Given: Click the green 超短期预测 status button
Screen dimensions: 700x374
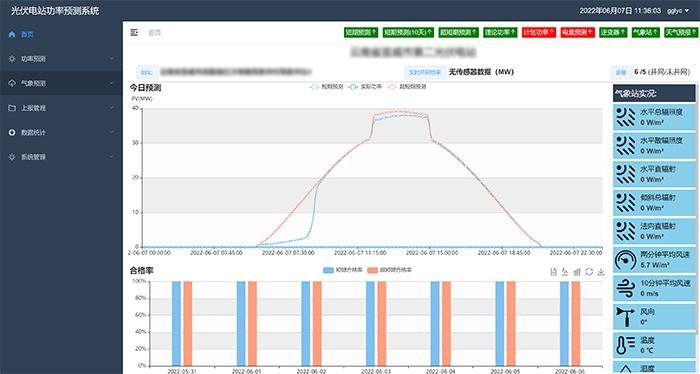Looking at the screenshot, I should tap(458, 32).
